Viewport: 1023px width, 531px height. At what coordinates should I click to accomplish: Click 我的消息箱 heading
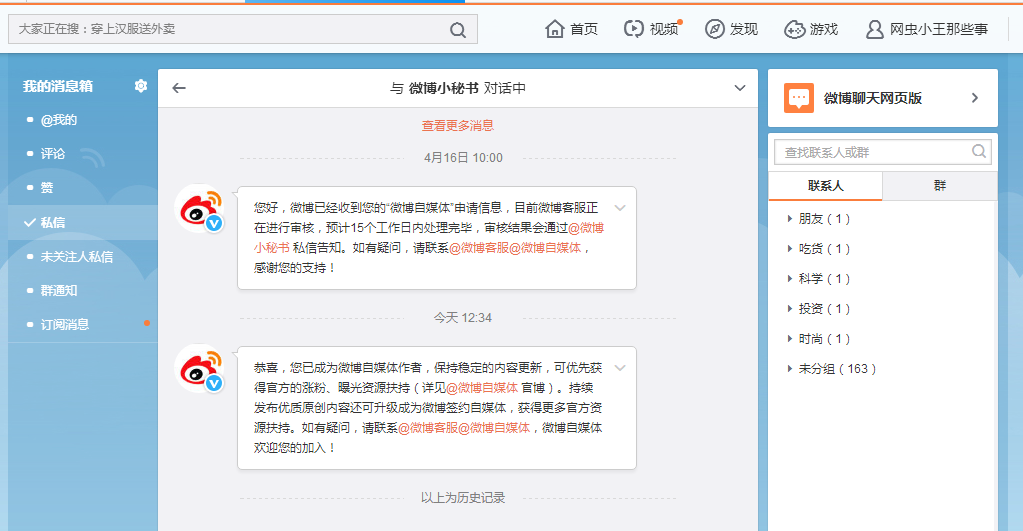click(x=57, y=86)
